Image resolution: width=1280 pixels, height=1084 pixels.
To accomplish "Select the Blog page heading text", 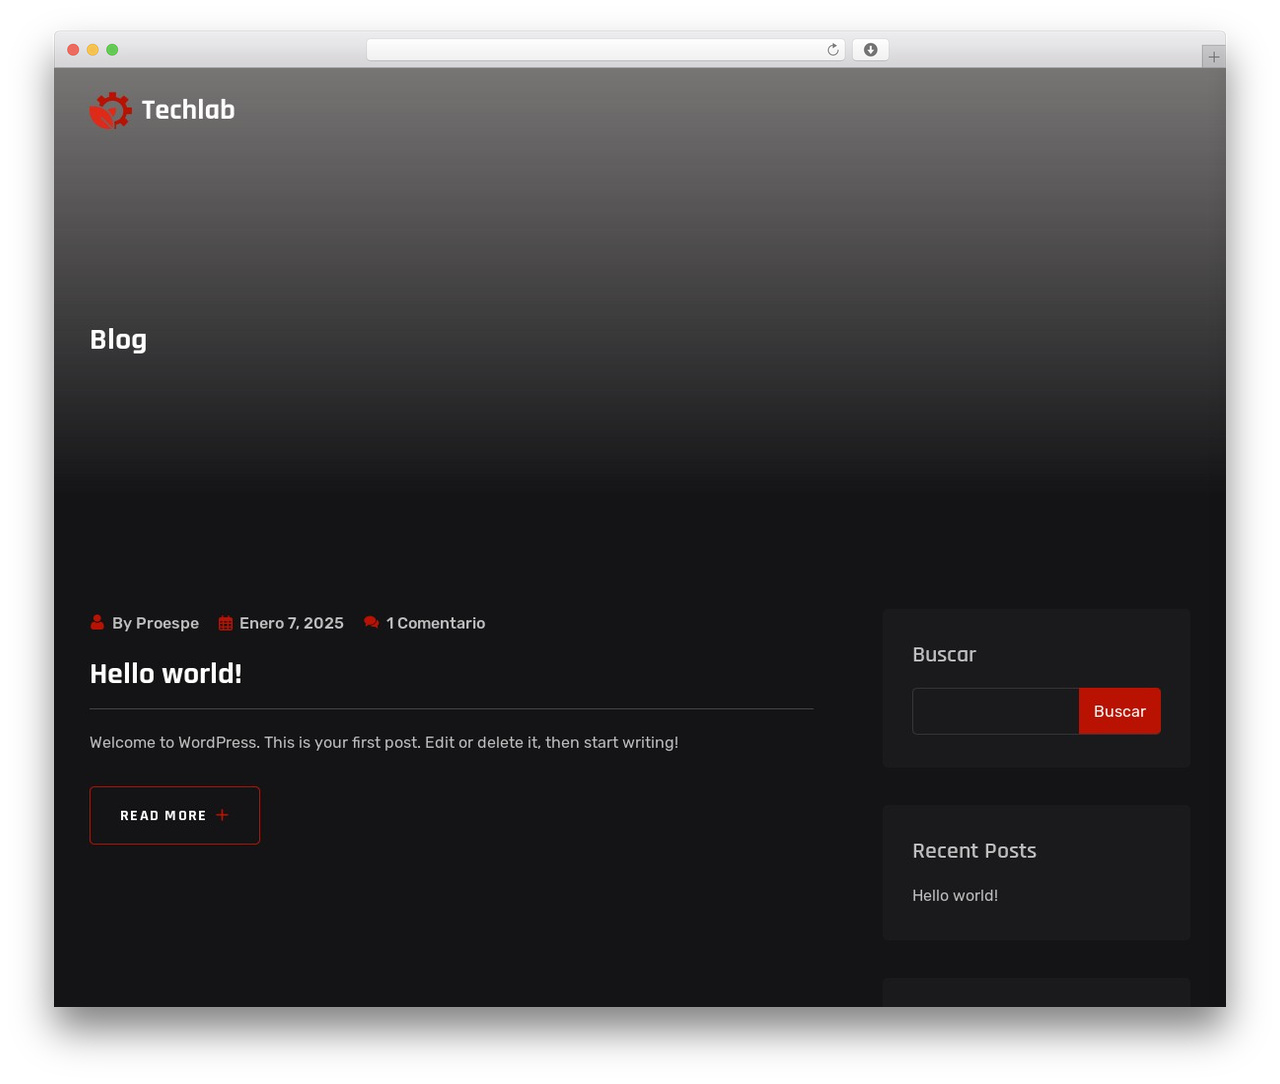I will [118, 339].
